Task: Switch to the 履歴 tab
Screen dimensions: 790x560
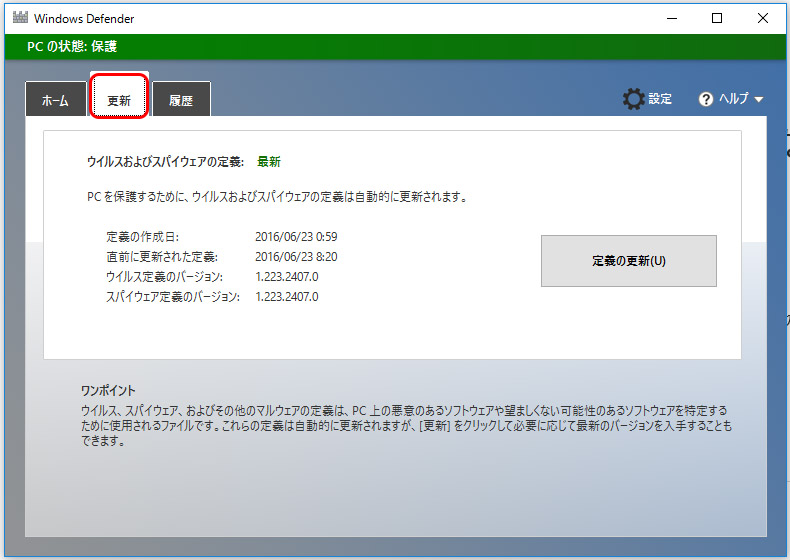Action: [181, 99]
